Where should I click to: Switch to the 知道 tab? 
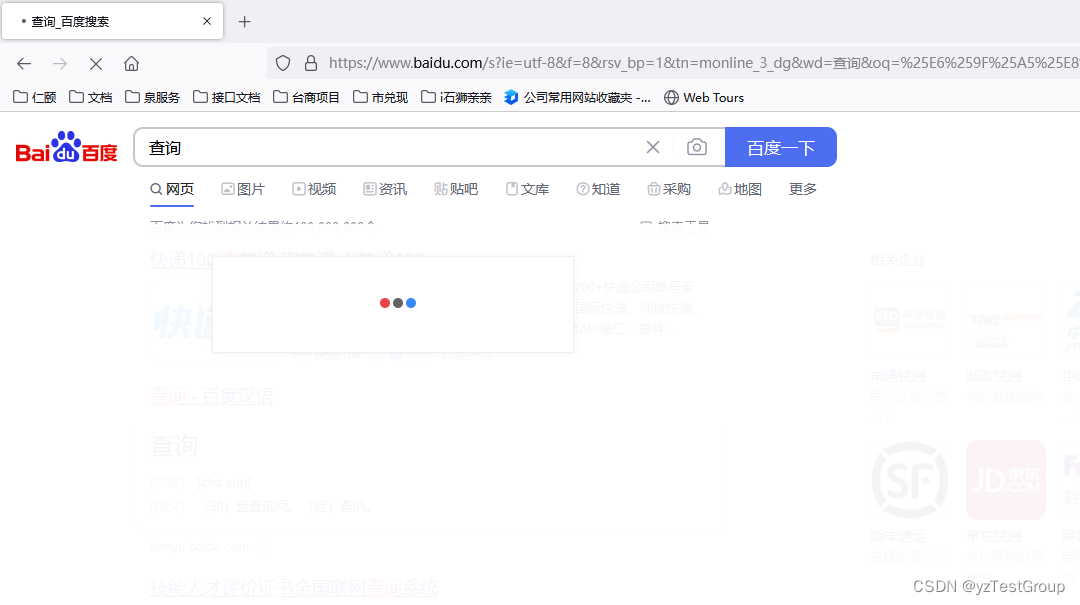click(x=598, y=189)
